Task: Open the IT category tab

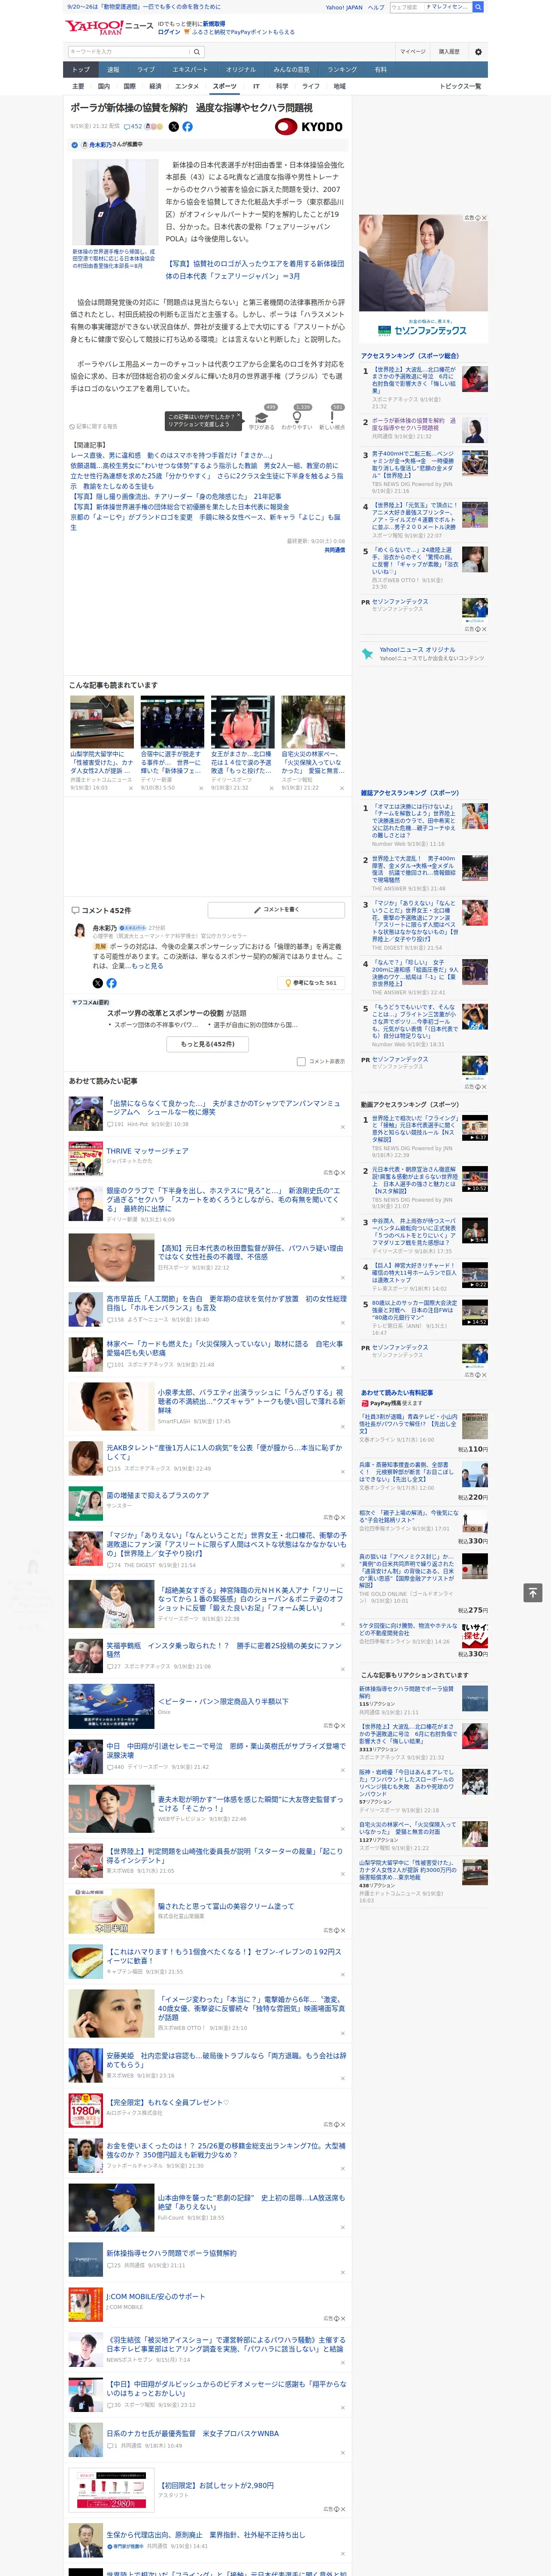Action: tap(256, 86)
